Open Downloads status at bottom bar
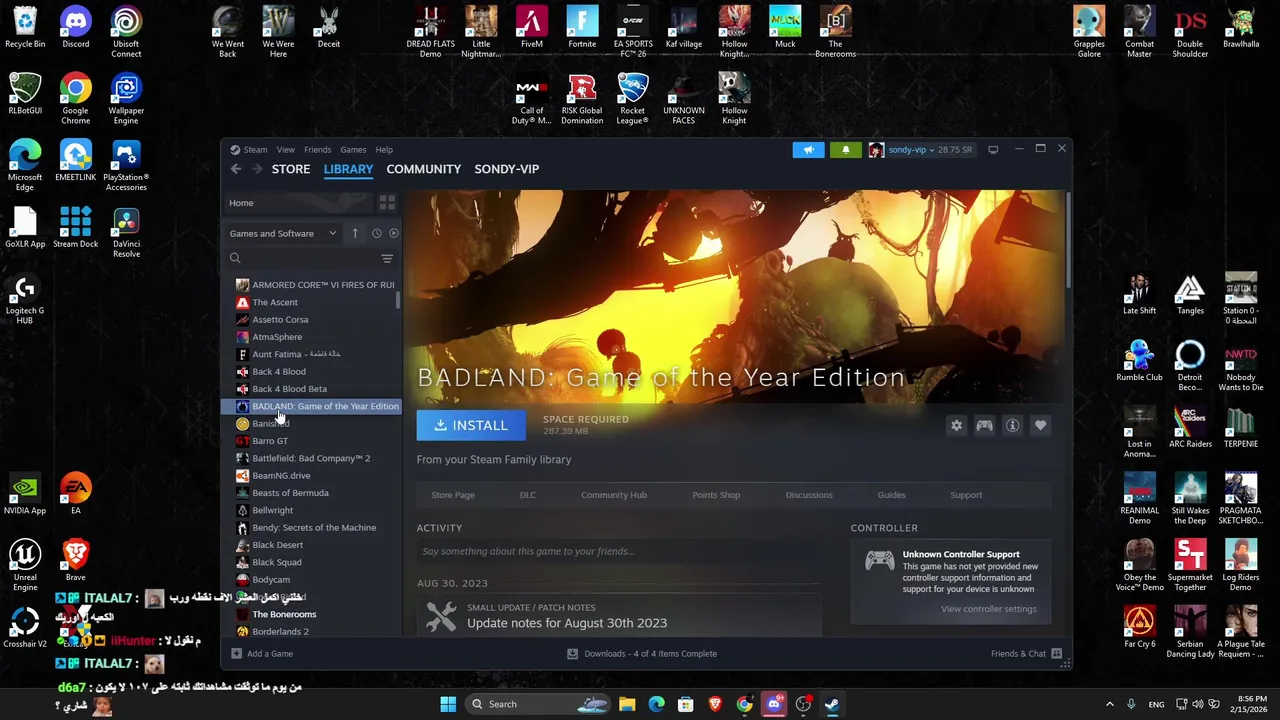This screenshot has width=1280, height=720. tap(642, 654)
